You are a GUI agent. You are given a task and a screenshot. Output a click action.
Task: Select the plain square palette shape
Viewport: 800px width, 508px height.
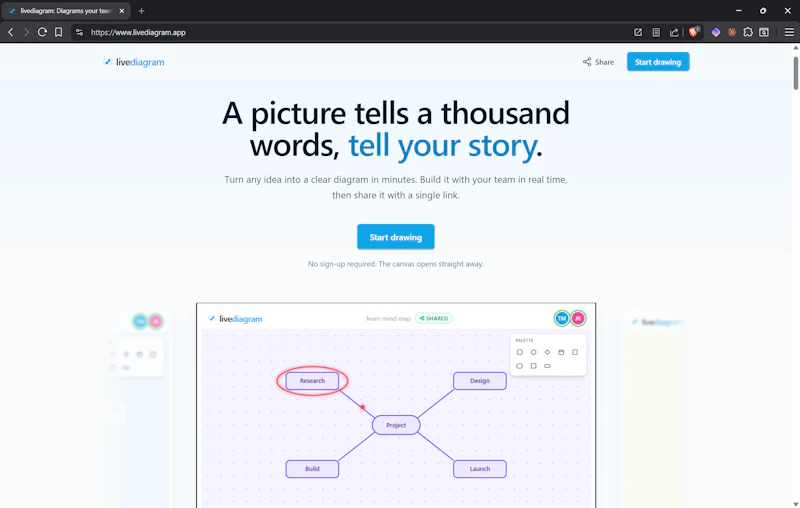tap(533, 366)
